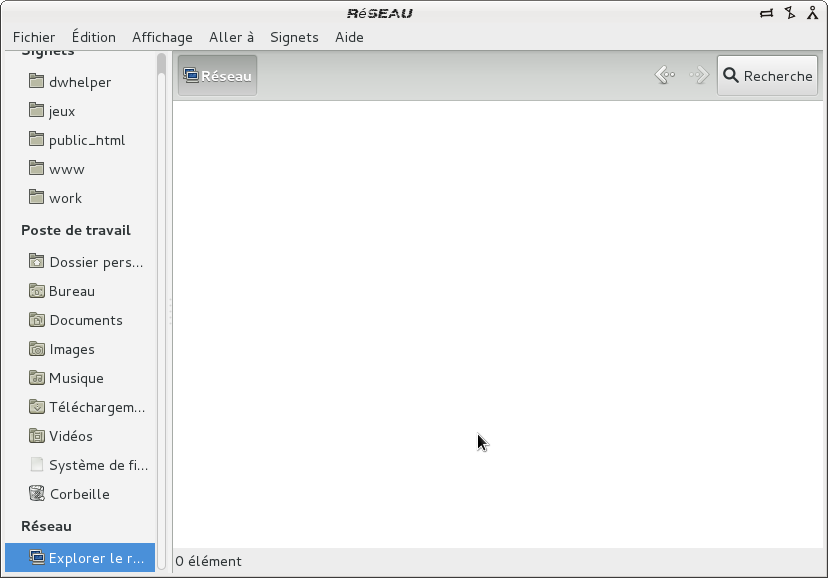Click the home folder icon by Dossier pers...
This screenshot has height=578, width=828.
pyautogui.click(x=36, y=261)
